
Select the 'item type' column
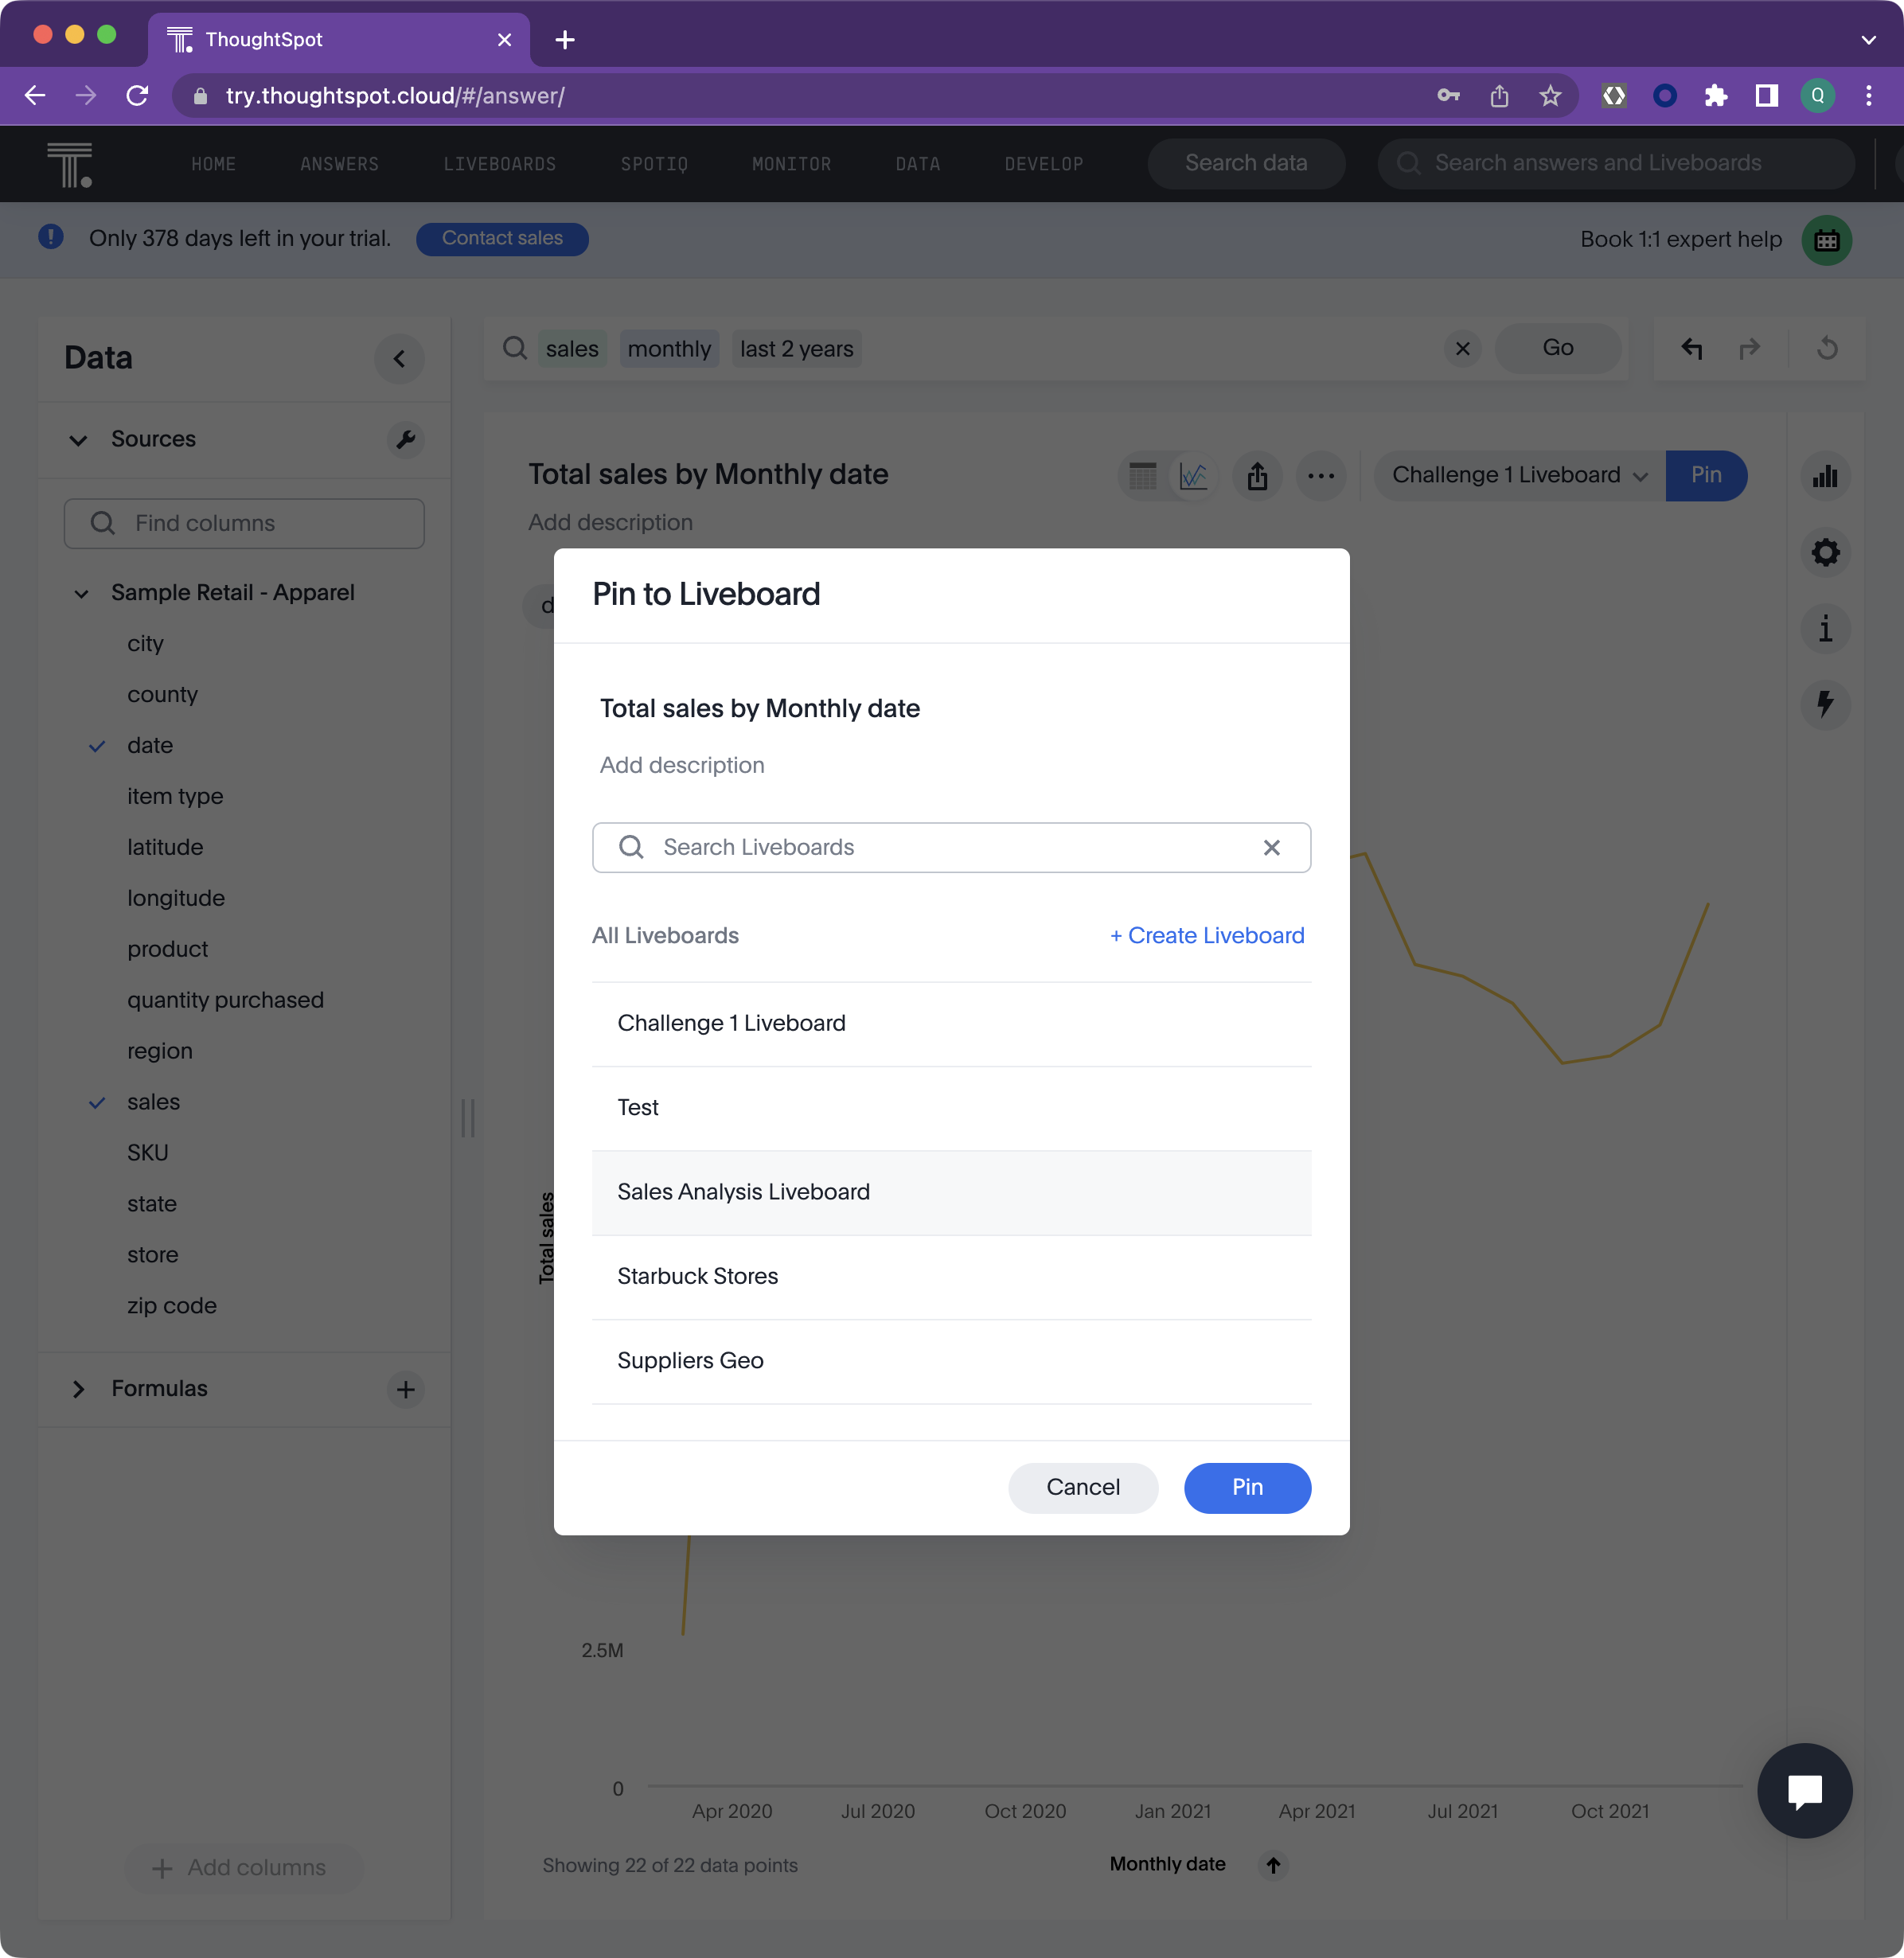(x=175, y=797)
